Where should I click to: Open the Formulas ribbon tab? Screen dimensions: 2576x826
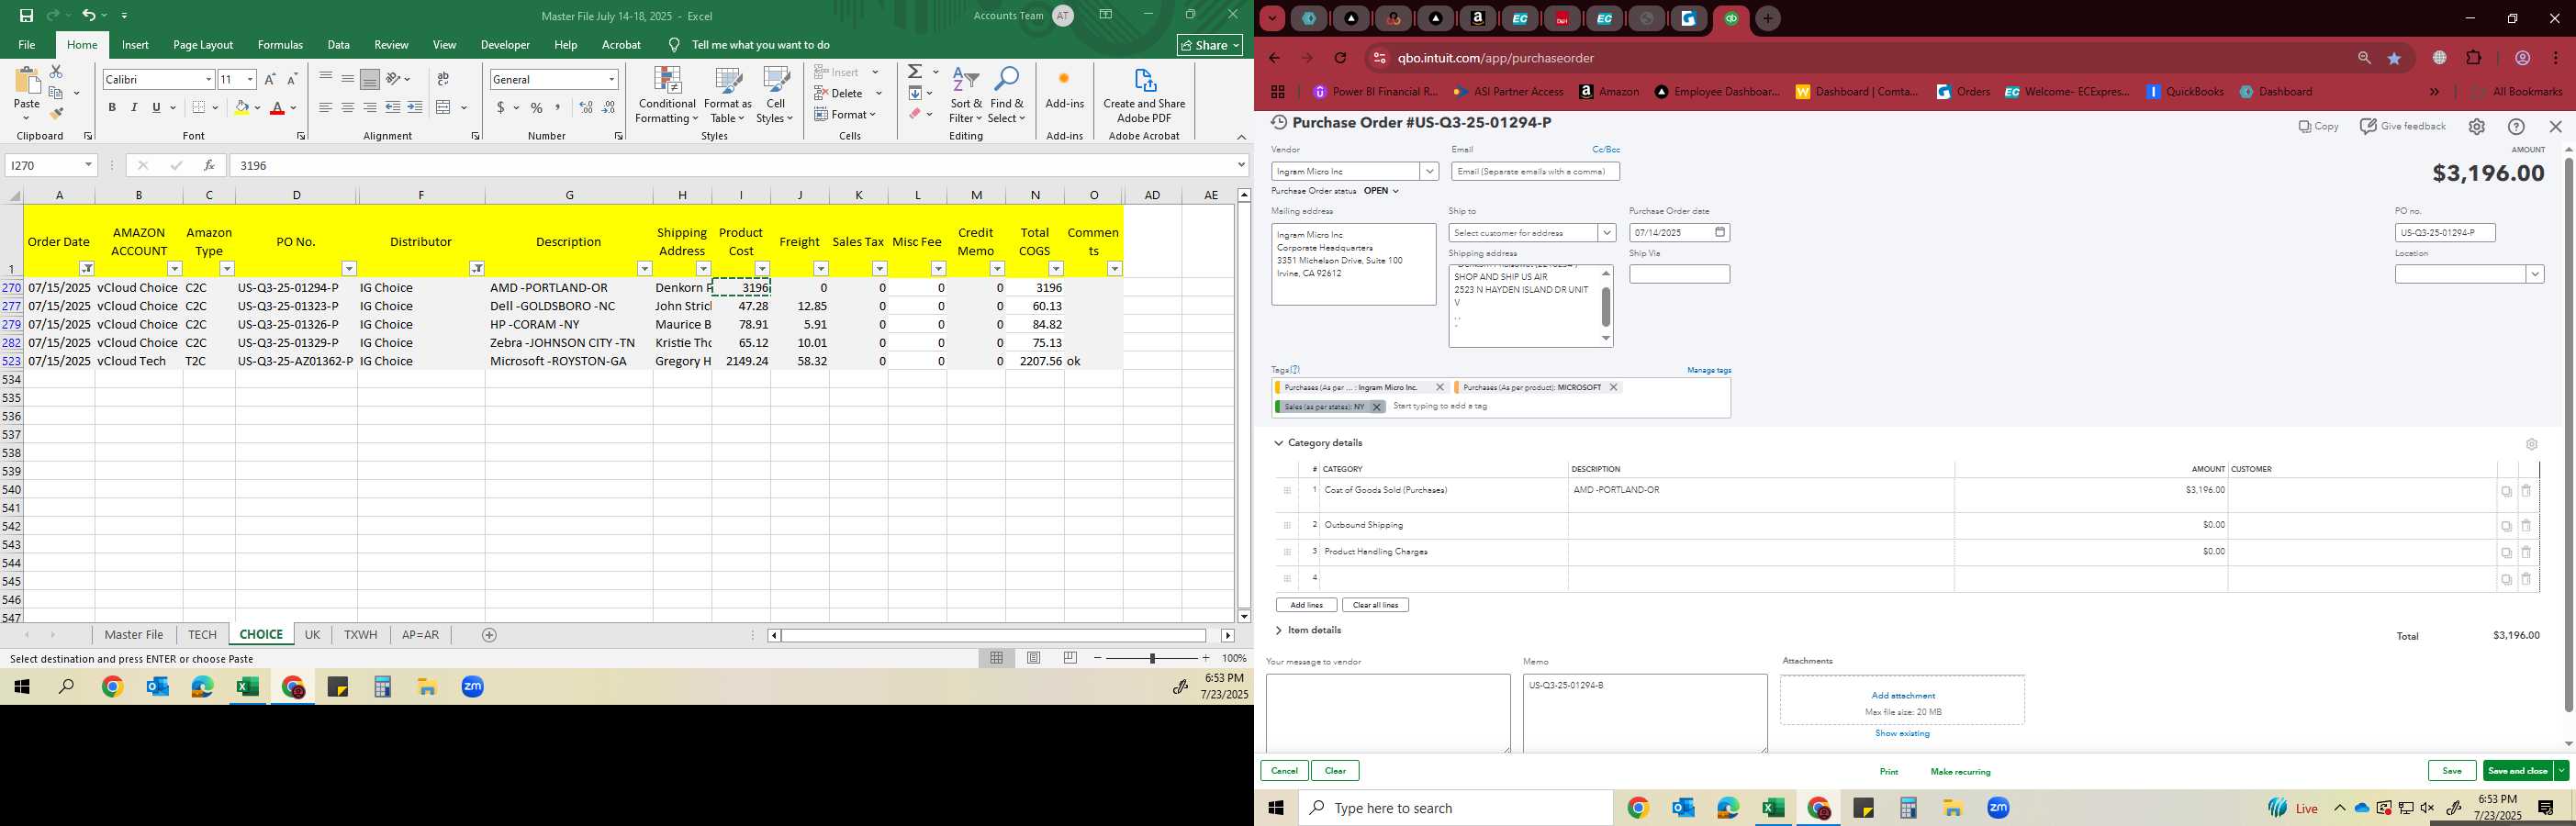click(x=280, y=45)
